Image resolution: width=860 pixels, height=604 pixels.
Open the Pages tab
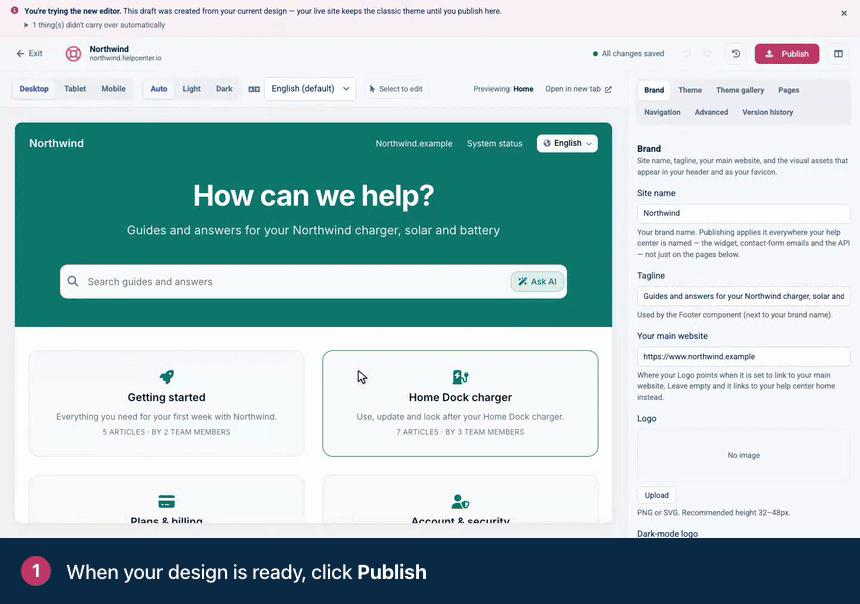tap(789, 90)
